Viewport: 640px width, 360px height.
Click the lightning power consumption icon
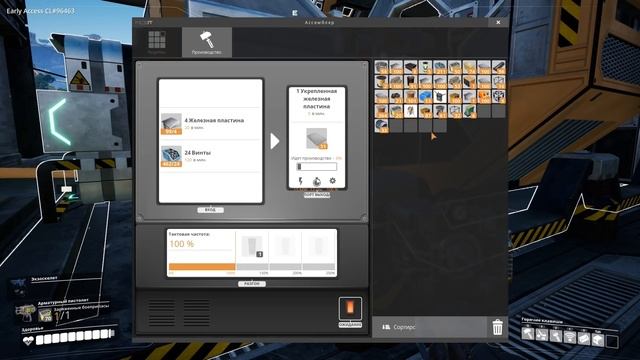[x=300, y=181]
